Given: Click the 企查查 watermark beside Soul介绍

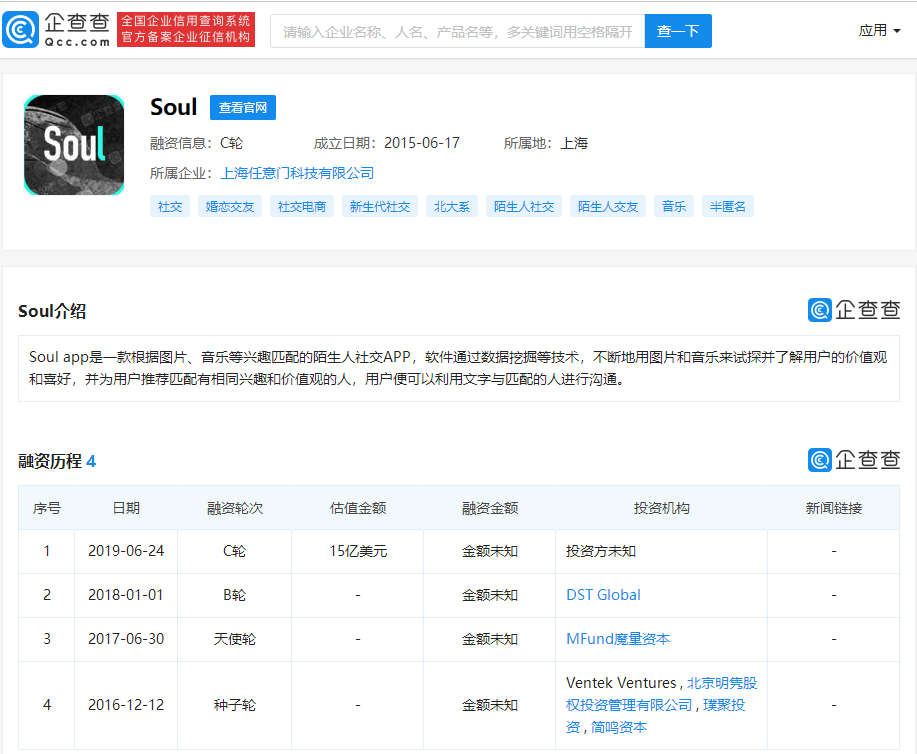Looking at the screenshot, I should [x=855, y=310].
